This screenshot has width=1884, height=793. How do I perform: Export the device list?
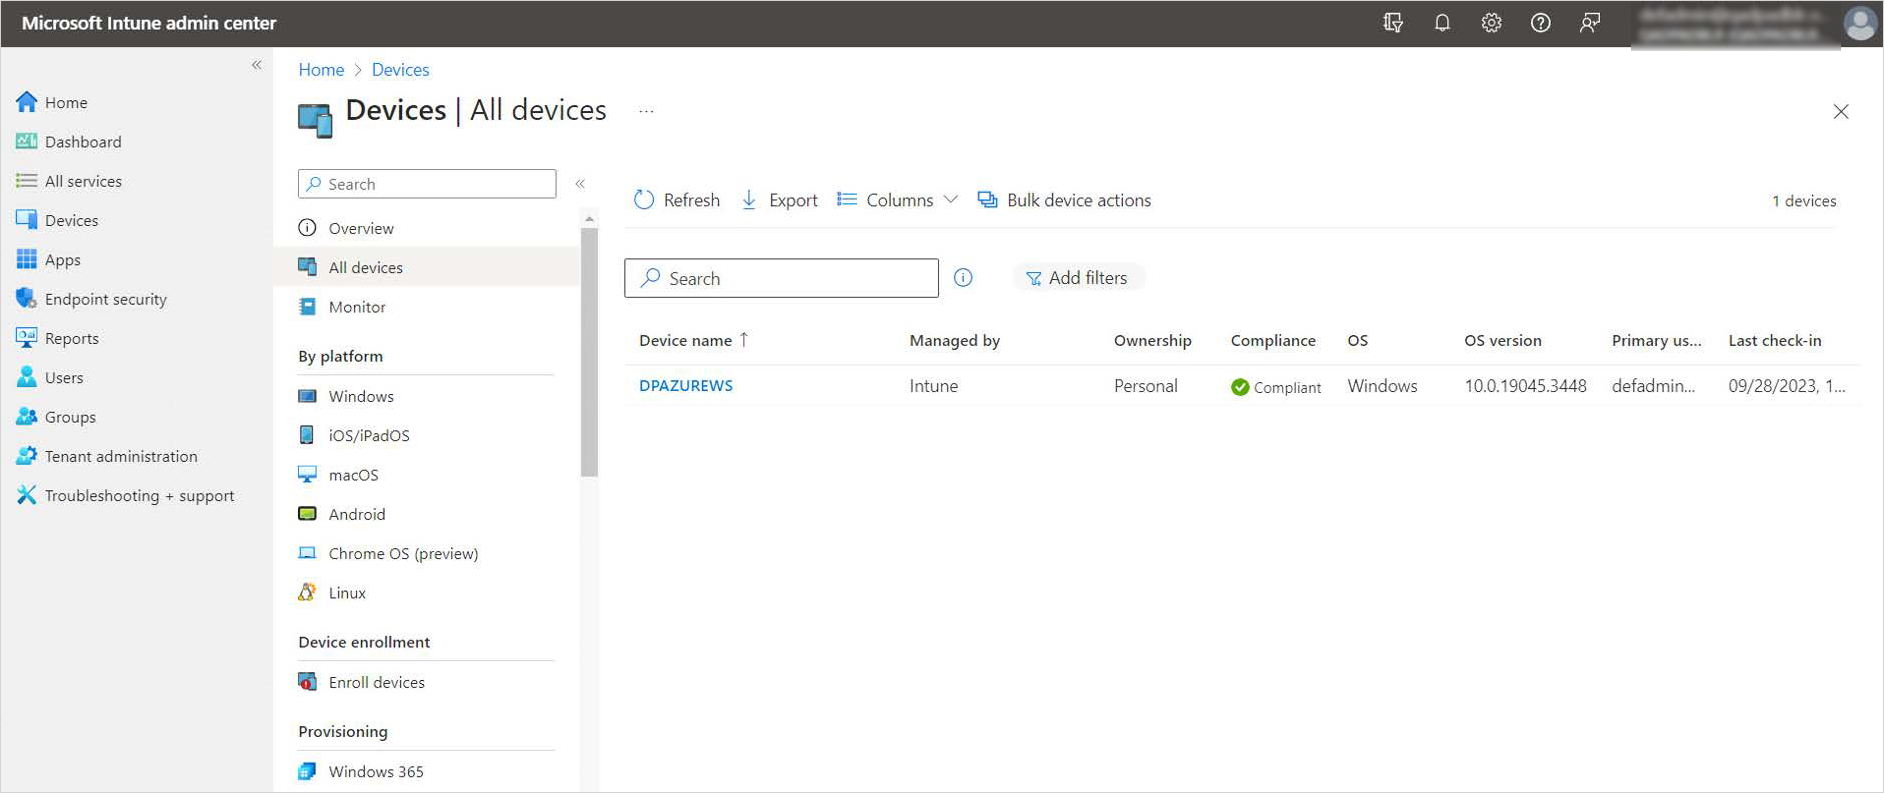tap(779, 200)
